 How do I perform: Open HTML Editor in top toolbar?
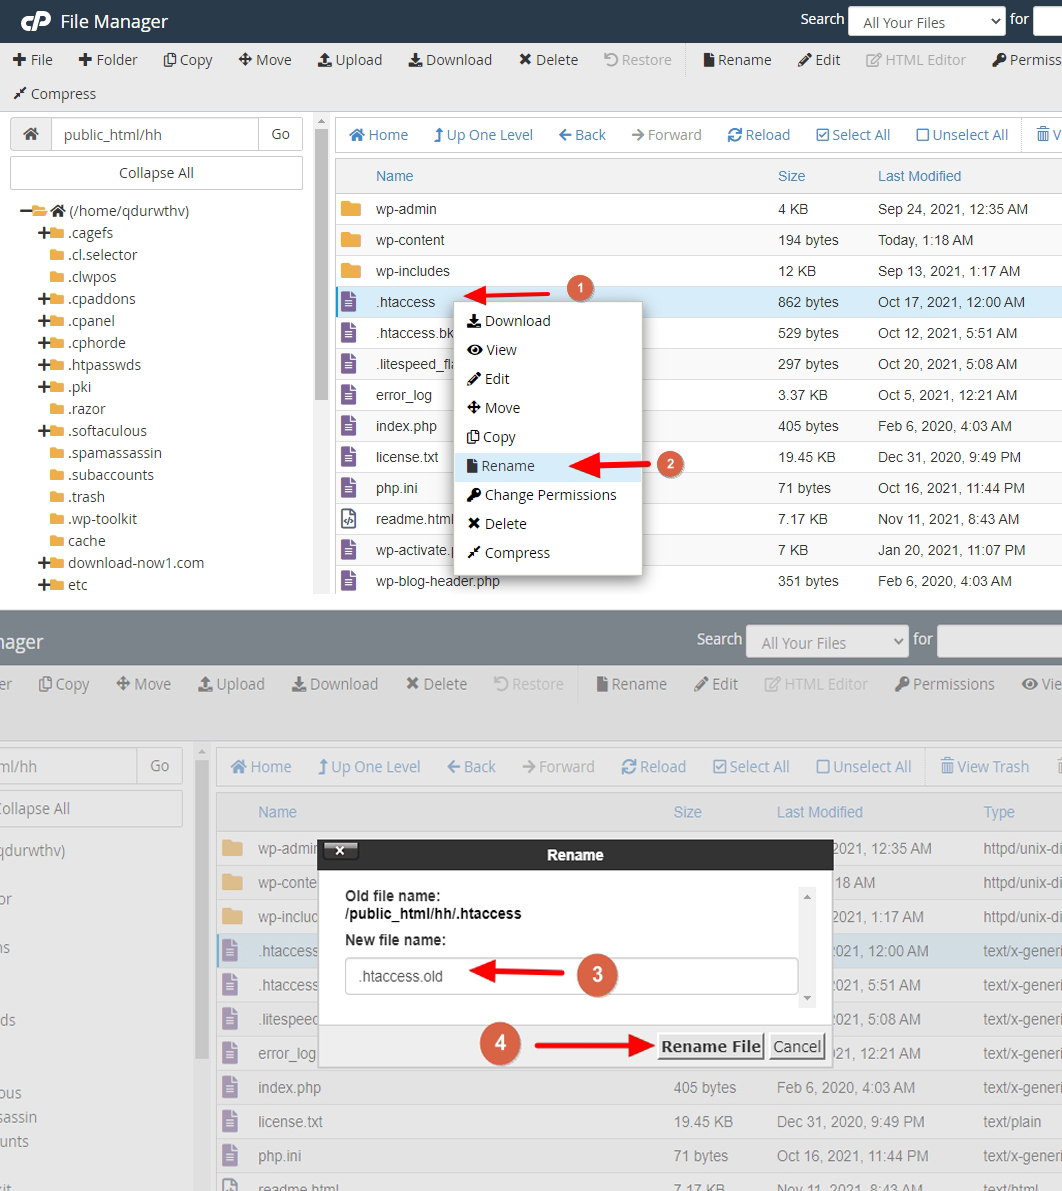(916, 60)
